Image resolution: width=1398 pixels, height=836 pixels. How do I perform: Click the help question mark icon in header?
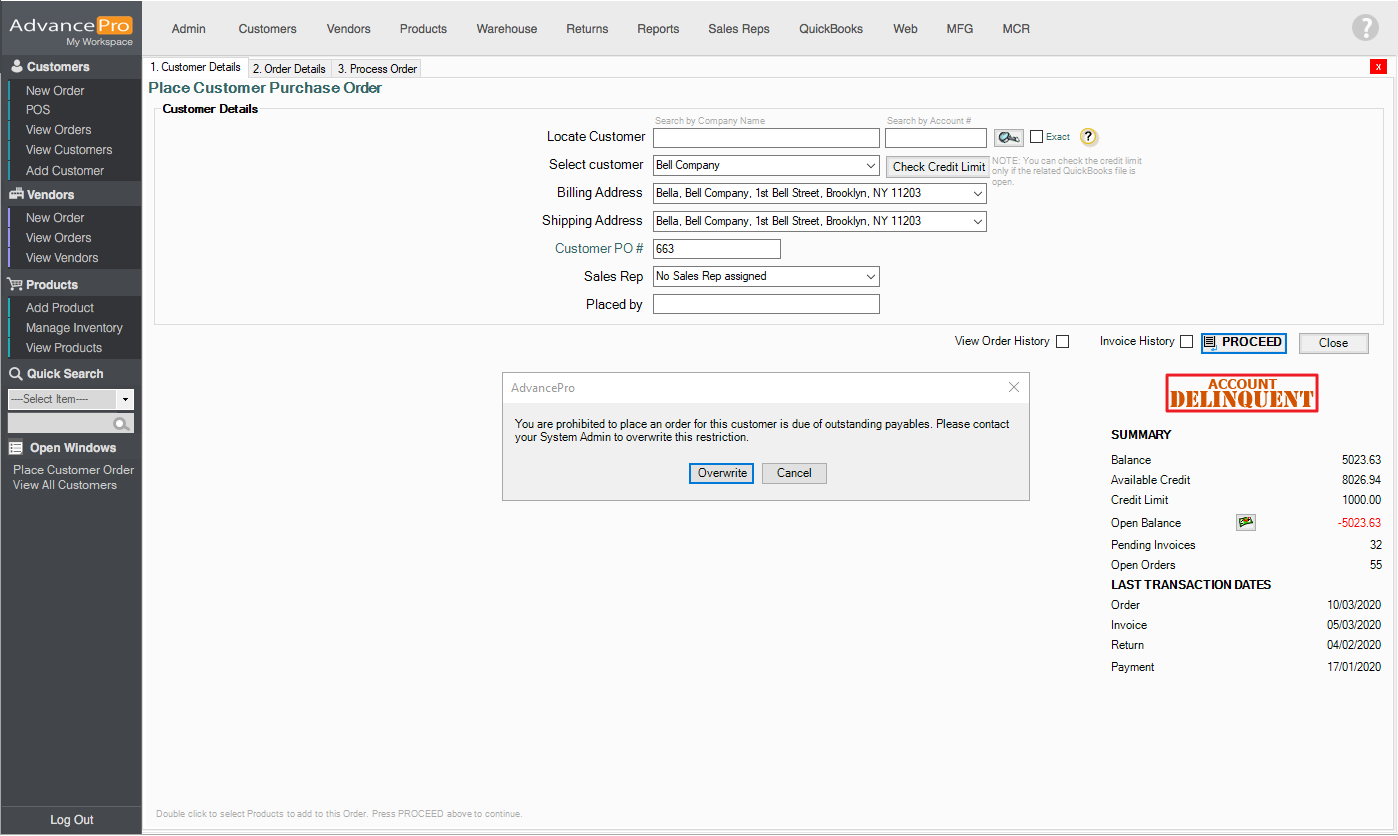click(1364, 28)
